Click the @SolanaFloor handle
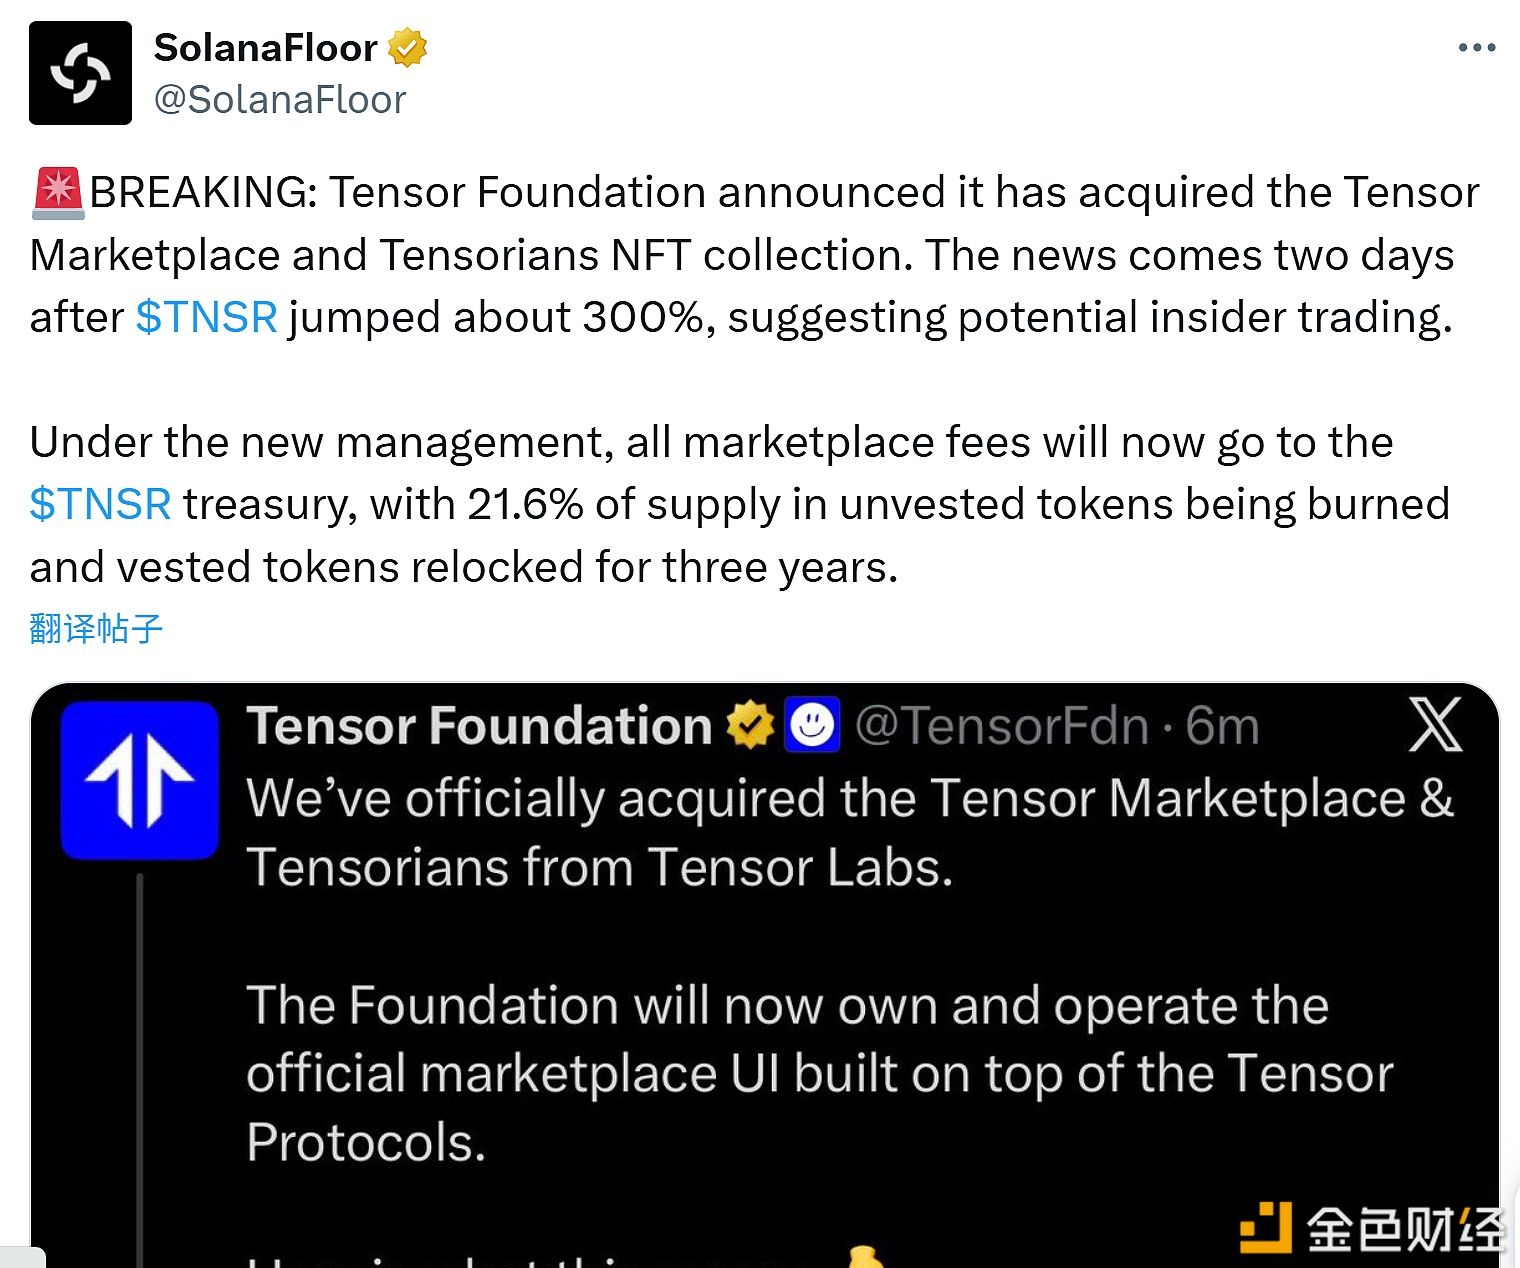Viewport: 1520px width, 1268px height. [x=281, y=99]
